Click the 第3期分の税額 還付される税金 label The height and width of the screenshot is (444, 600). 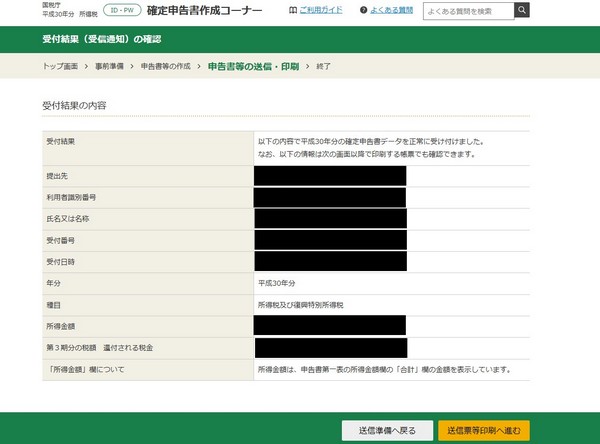99,348
